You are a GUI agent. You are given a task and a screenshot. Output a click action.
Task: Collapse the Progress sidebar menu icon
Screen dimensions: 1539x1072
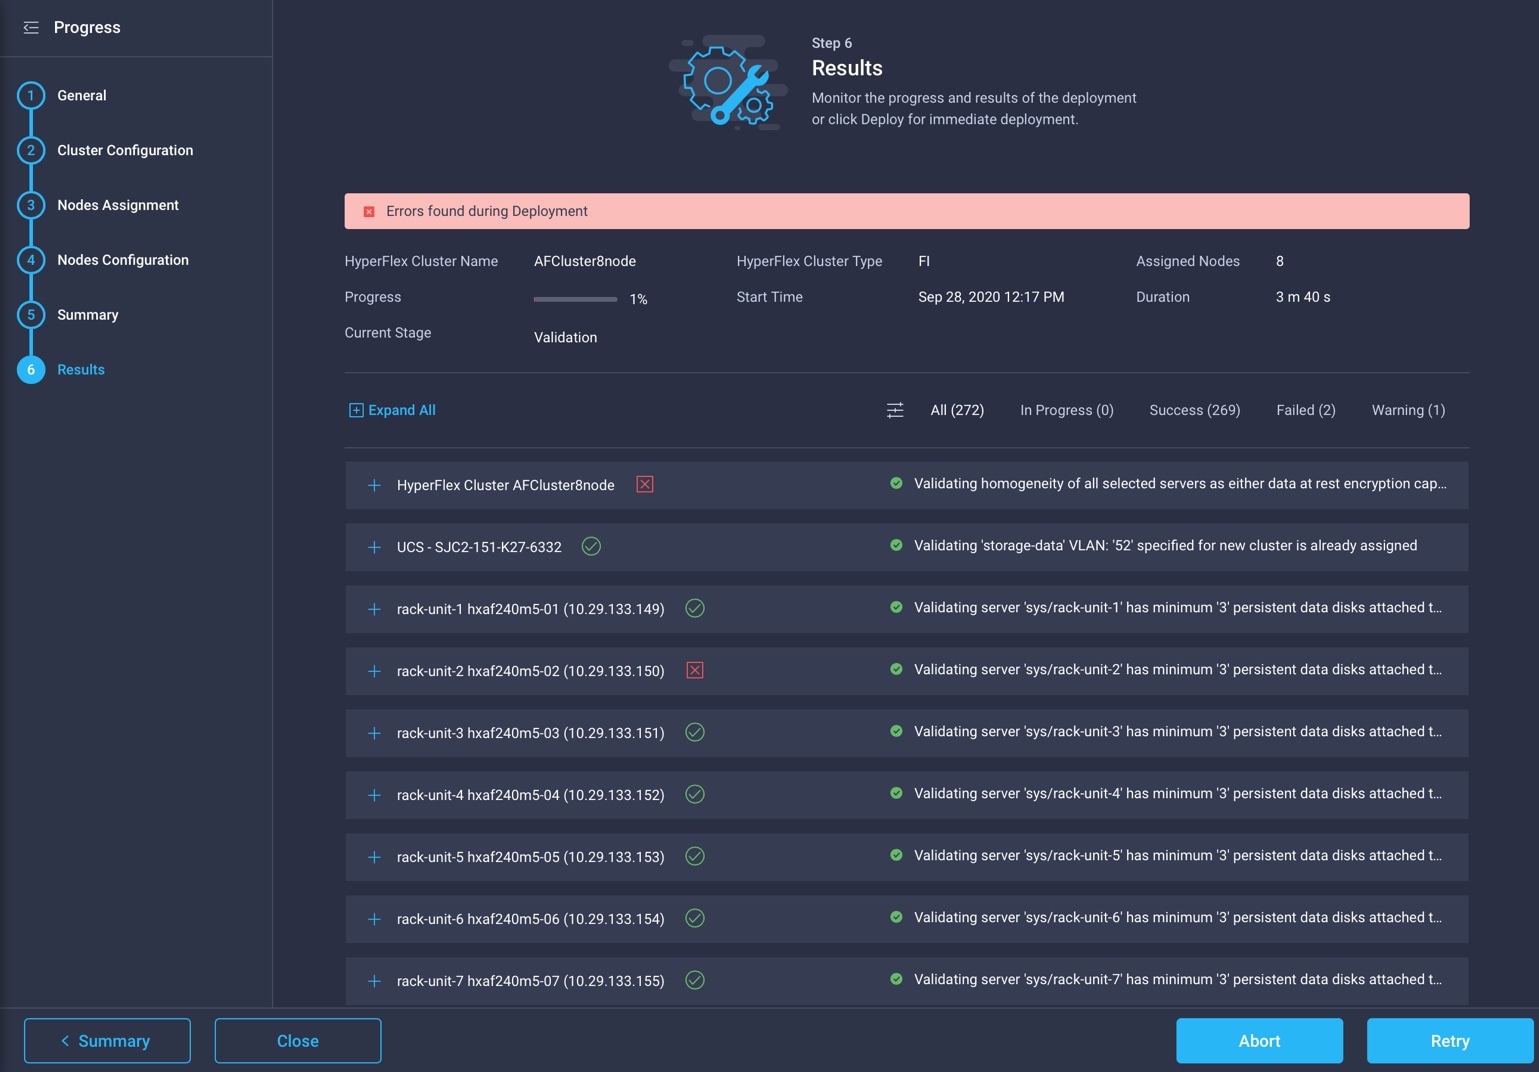[x=31, y=28]
